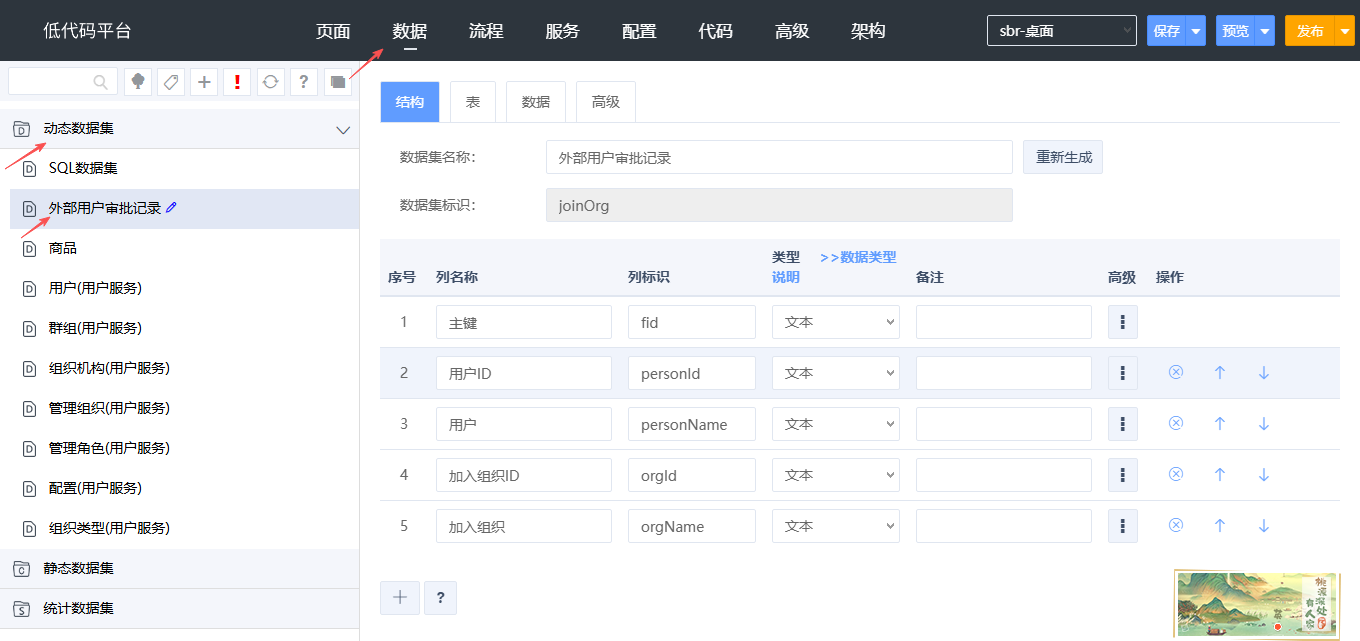1360x641 pixels.
Task: Open the sbr-桌面 project dropdown
Action: [1061, 31]
